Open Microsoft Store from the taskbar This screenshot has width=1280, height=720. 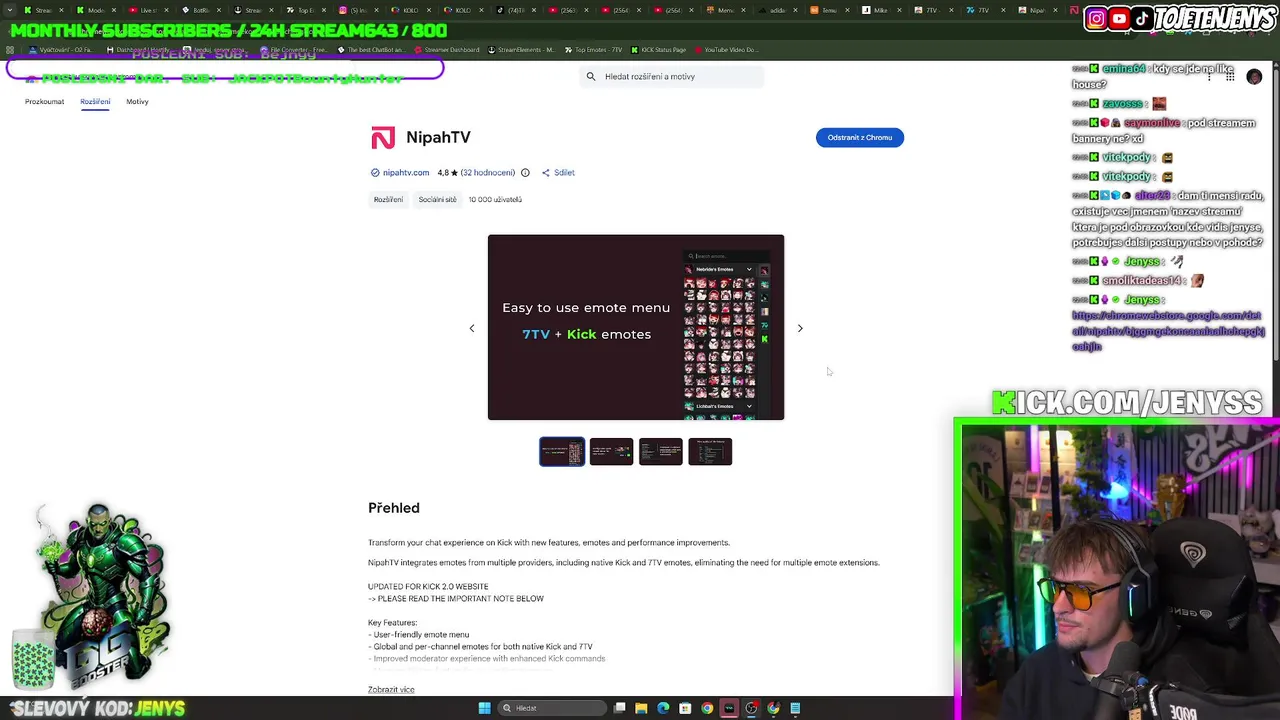pyautogui.click(x=685, y=708)
